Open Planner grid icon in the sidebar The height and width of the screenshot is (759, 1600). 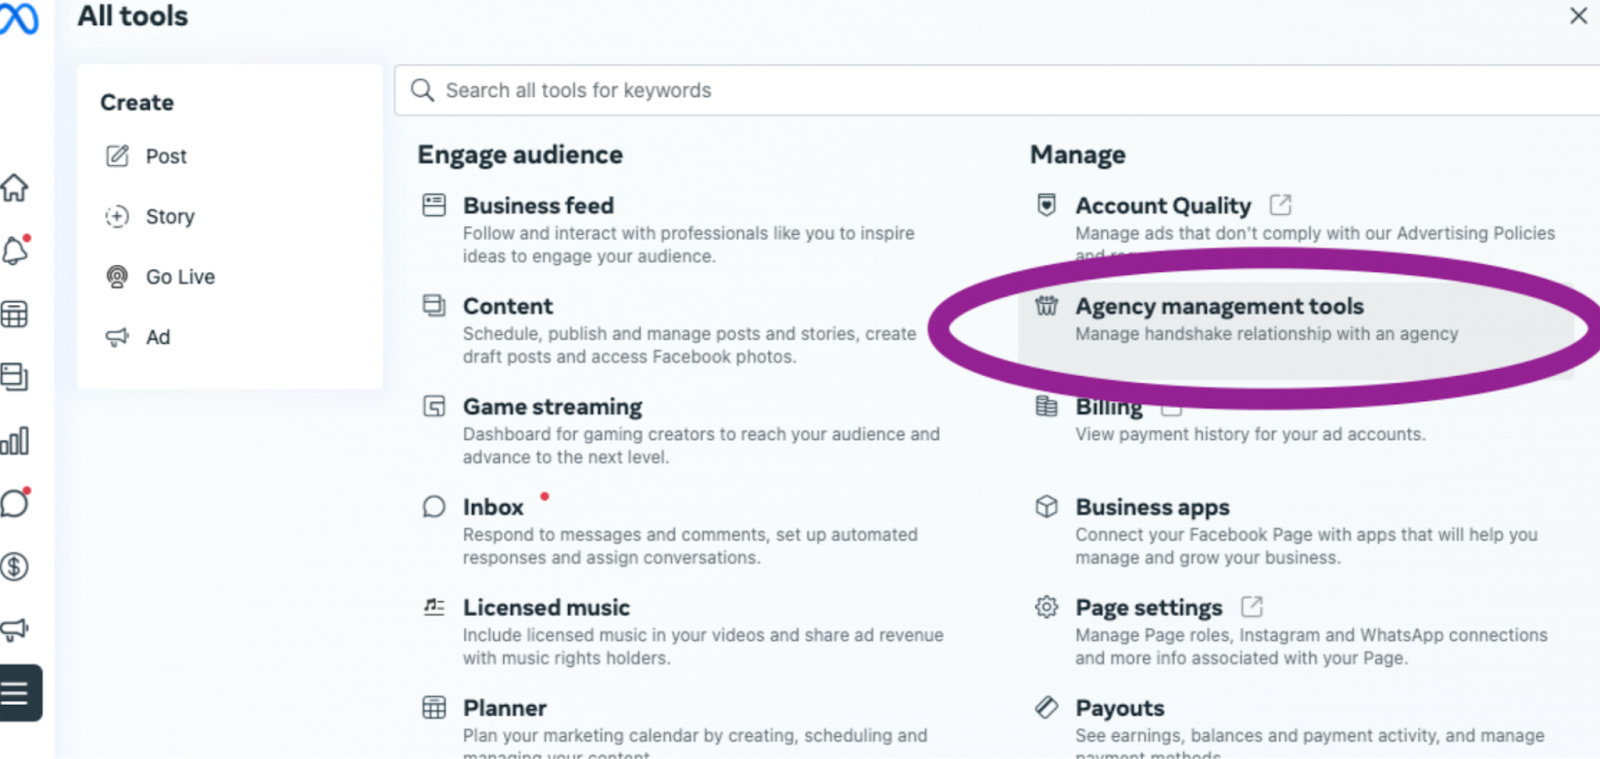[14, 314]
